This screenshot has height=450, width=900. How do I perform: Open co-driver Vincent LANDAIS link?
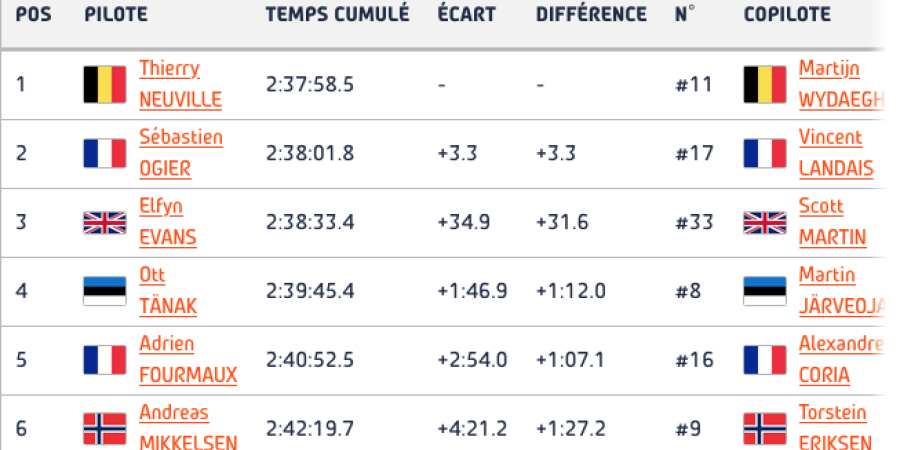pos(836,153)
